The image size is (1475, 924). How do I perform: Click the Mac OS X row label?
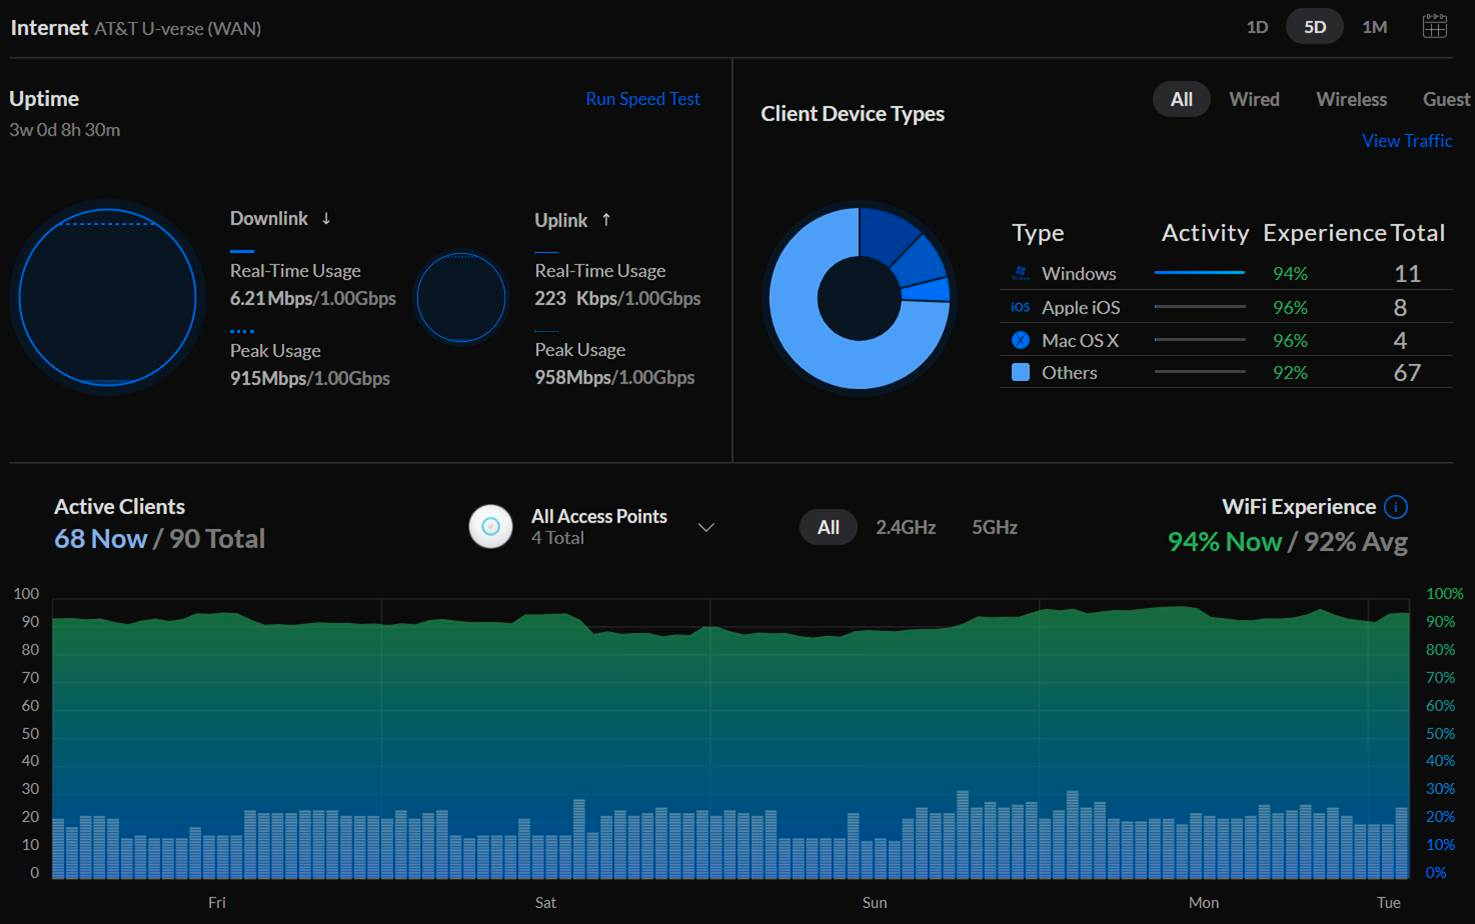[x=1080, y=340]
